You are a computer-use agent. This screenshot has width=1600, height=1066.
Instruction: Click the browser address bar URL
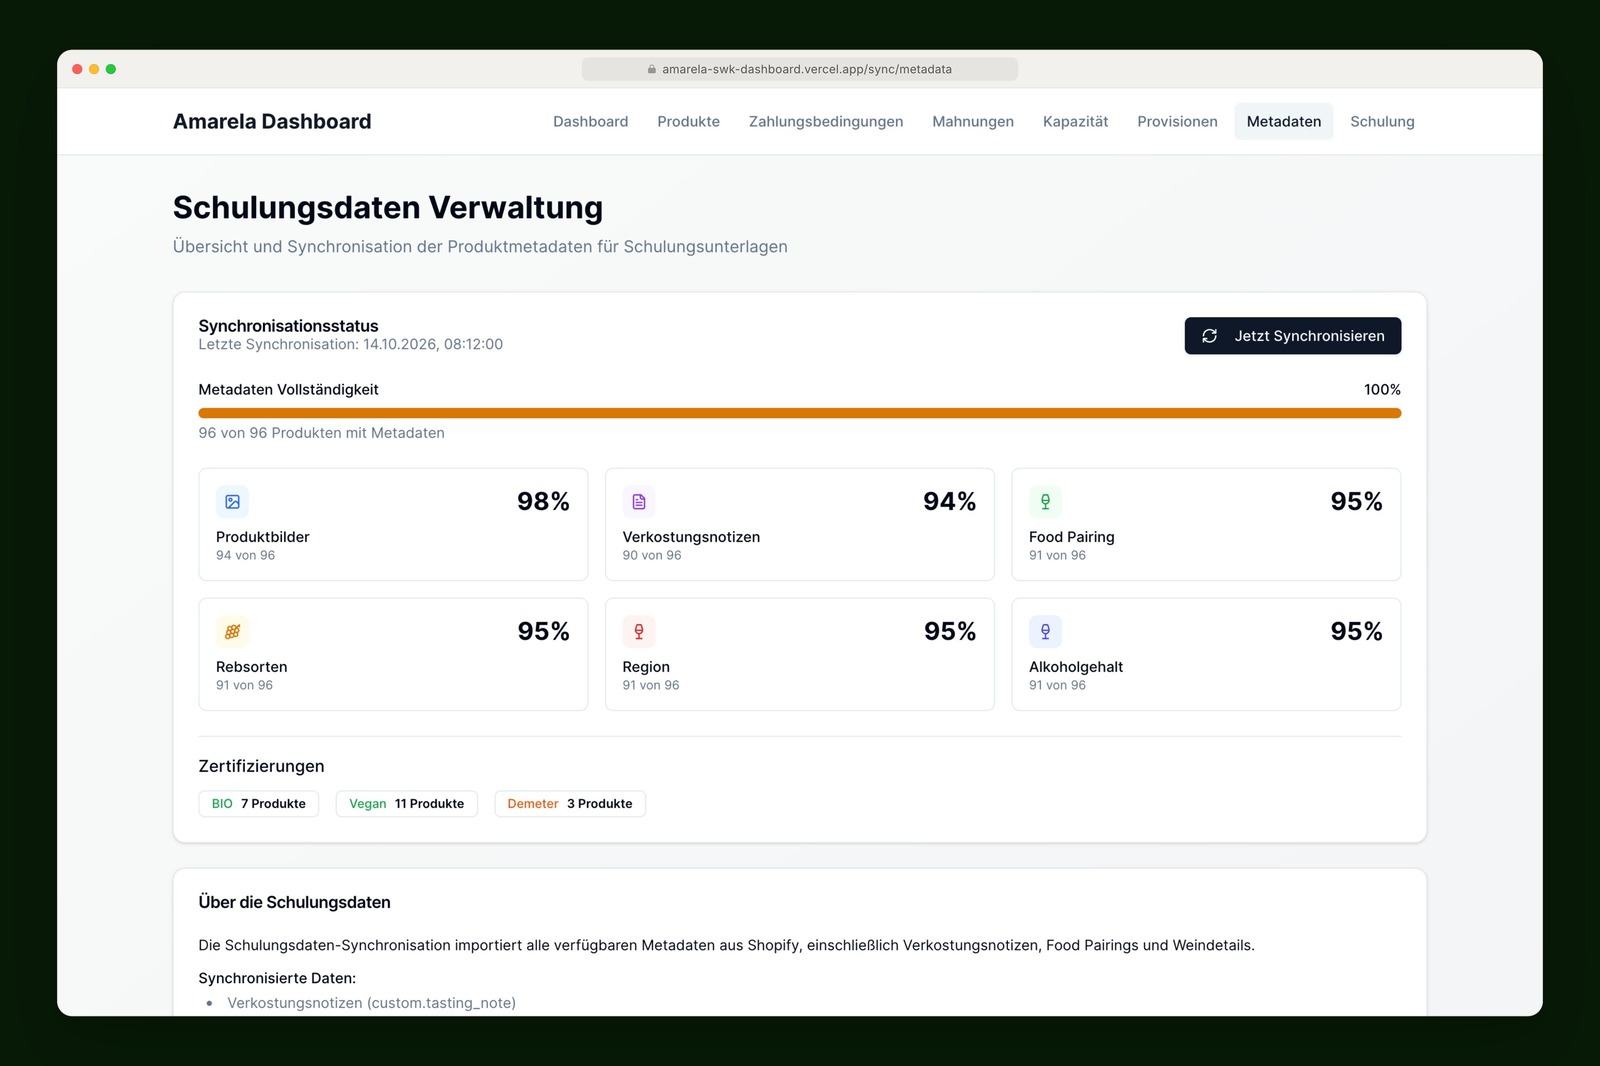pos(800,69)
